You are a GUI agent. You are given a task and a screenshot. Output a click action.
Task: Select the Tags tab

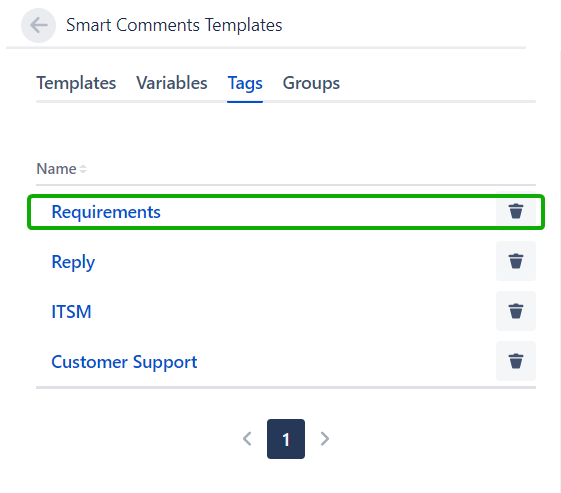point(245,84)
